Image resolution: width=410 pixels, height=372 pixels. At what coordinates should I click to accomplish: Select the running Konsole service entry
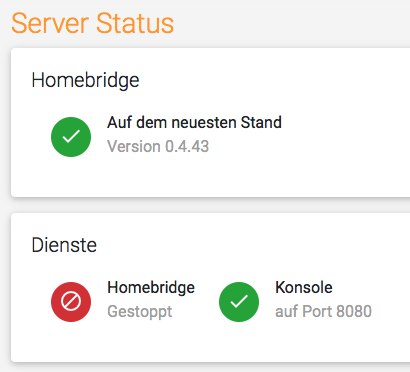click(295, 302)
